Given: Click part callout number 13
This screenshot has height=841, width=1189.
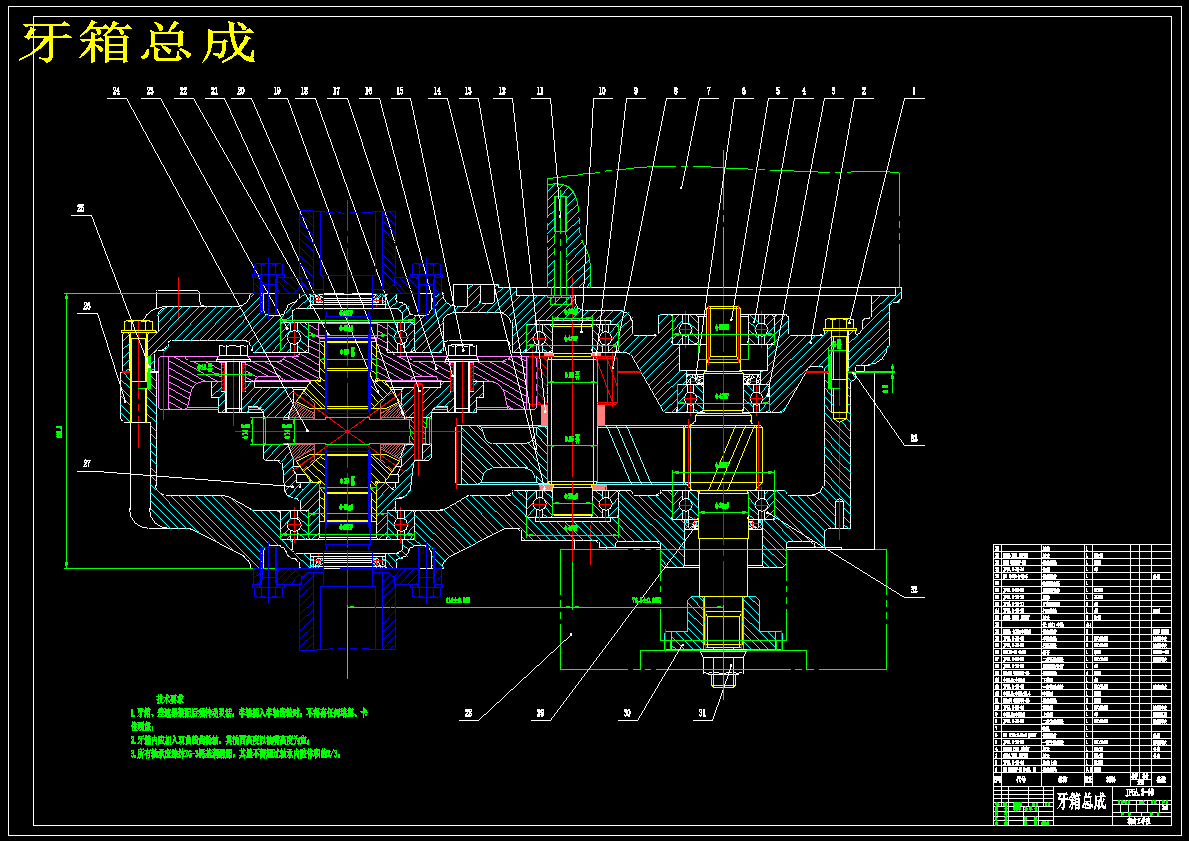Looking at the screenshot, I should (468, 91).
